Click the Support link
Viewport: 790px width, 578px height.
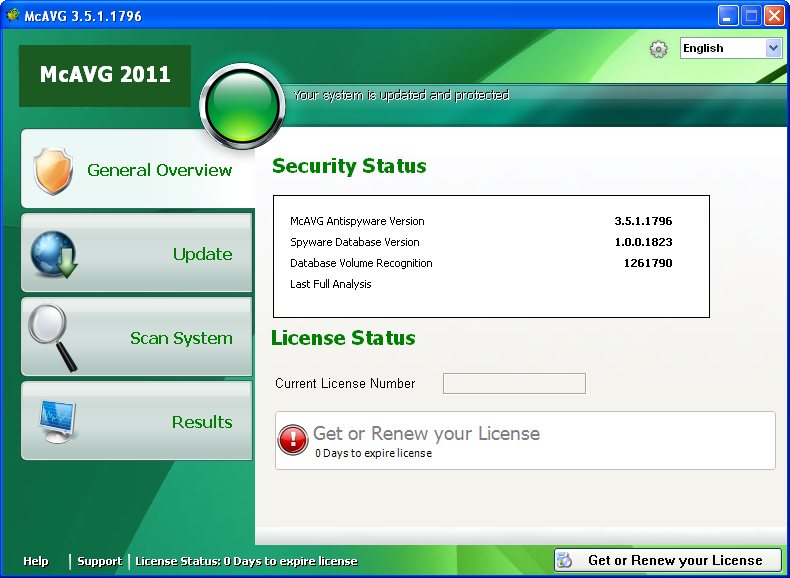coord(100,561)
